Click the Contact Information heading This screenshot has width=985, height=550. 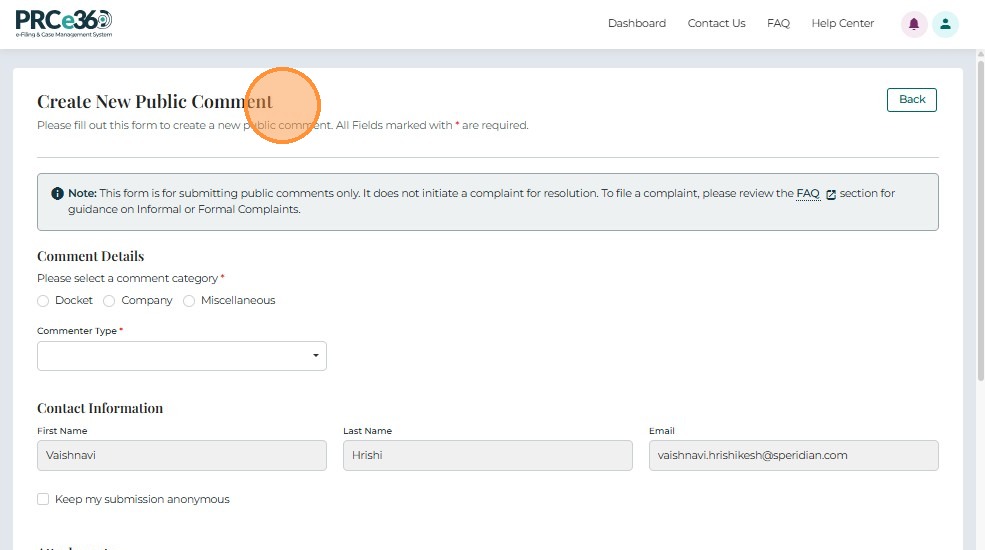(x=100, y=408)
